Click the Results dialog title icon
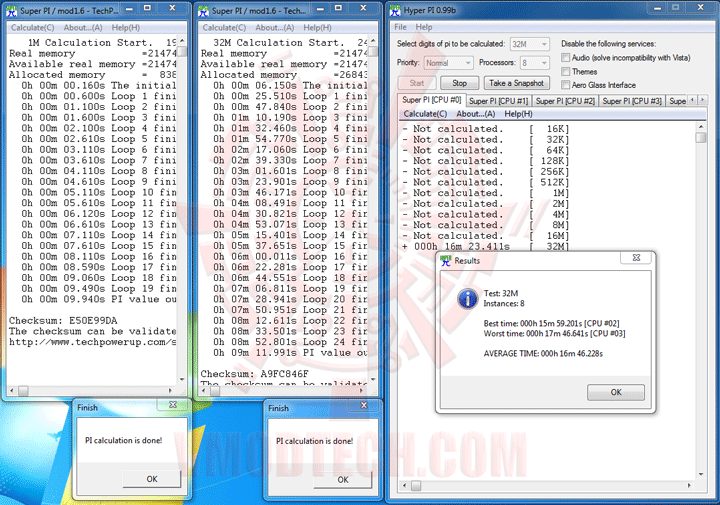 point(446,261)
